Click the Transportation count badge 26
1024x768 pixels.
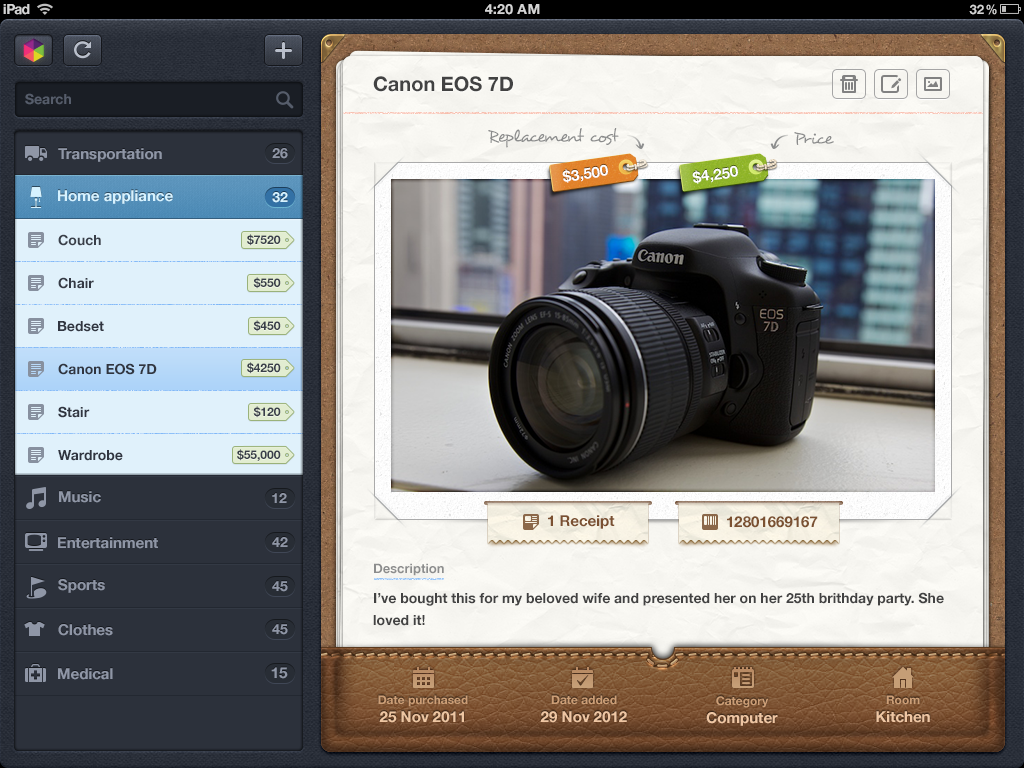click(280, 153)
